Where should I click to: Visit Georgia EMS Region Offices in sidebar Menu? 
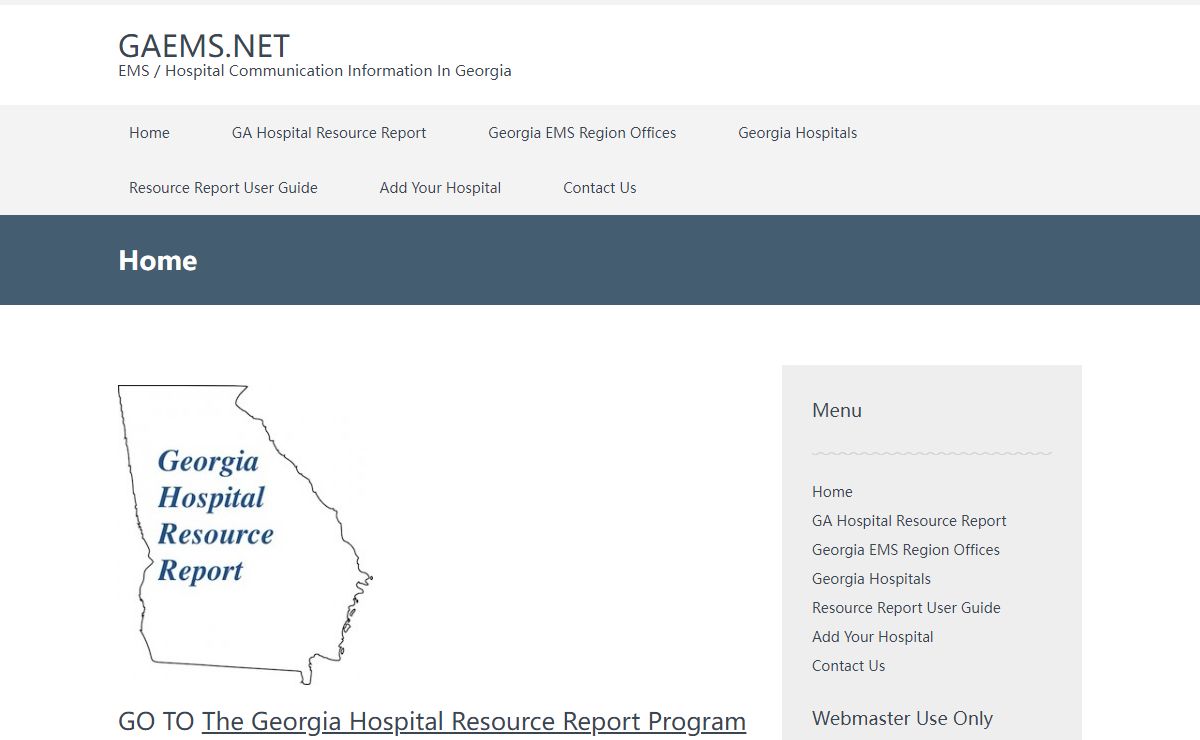[906, 550]
